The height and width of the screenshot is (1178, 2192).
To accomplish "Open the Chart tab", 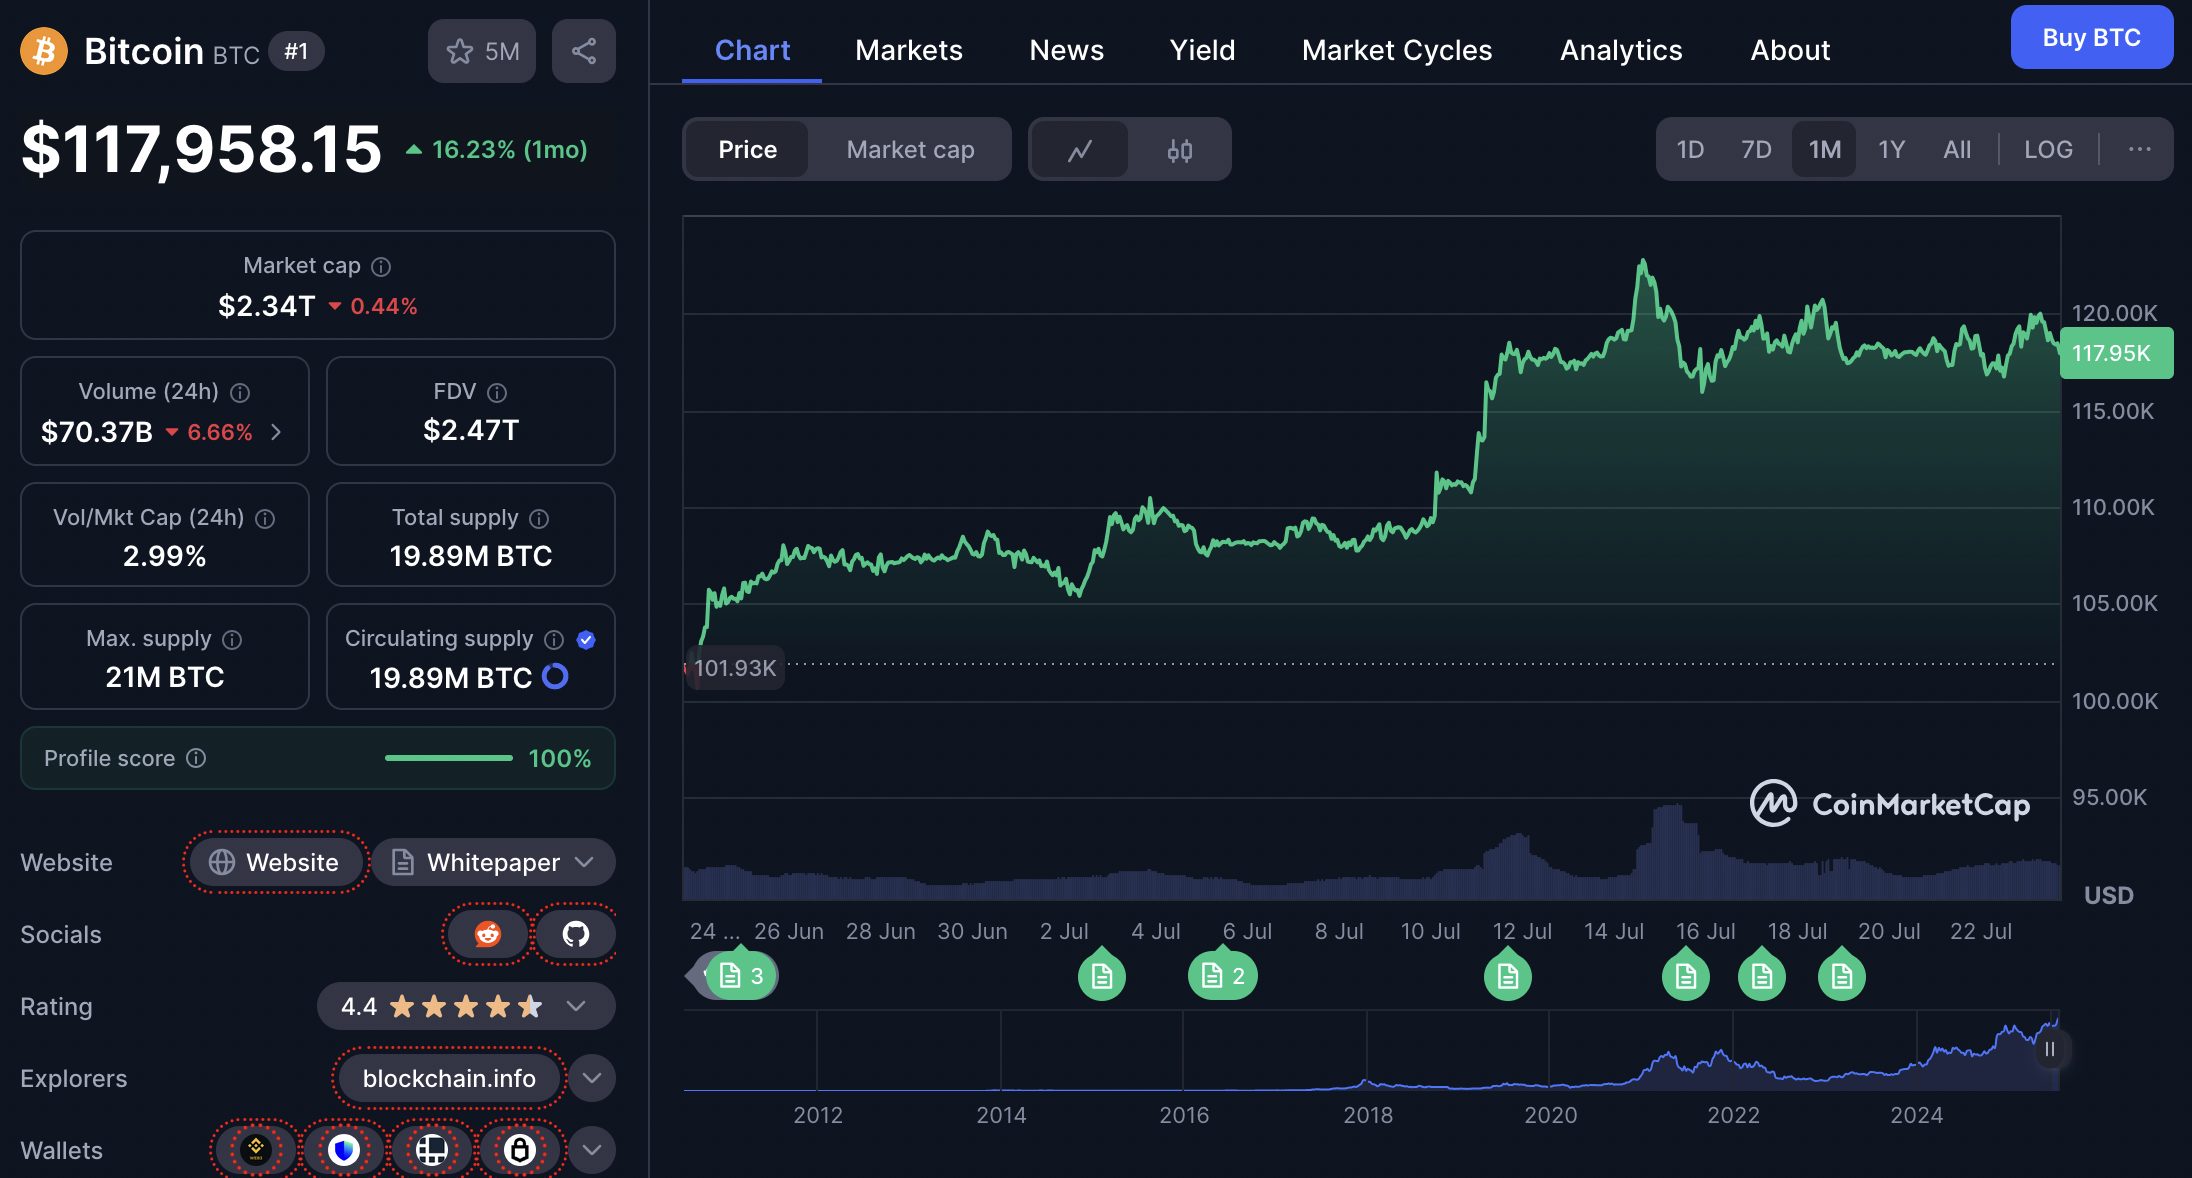I will click(x=752, y=50).
